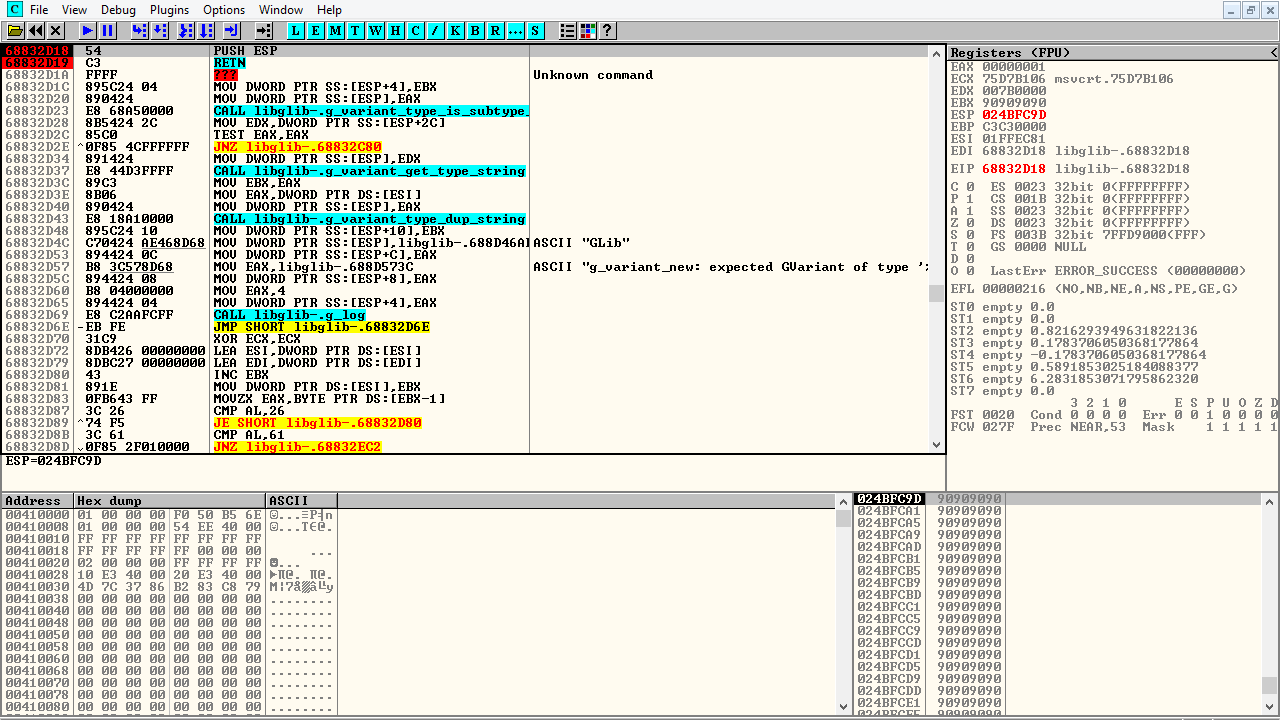Image resolution: width=1280 pixels, height=720 pixels.
Task: Click the disassembly scrollbar thumb
Action: [937, 293]
